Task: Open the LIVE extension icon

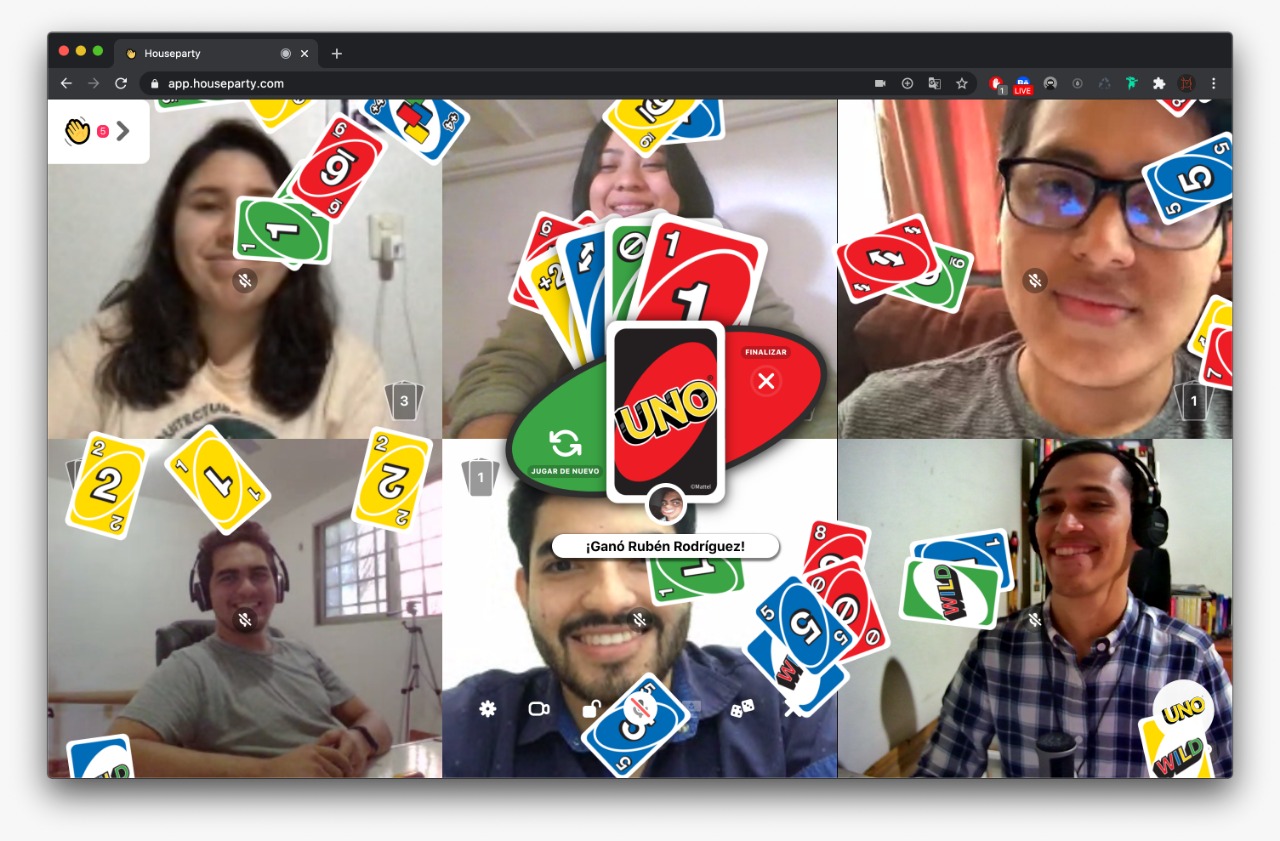Action: click(x=1023, y=85)
